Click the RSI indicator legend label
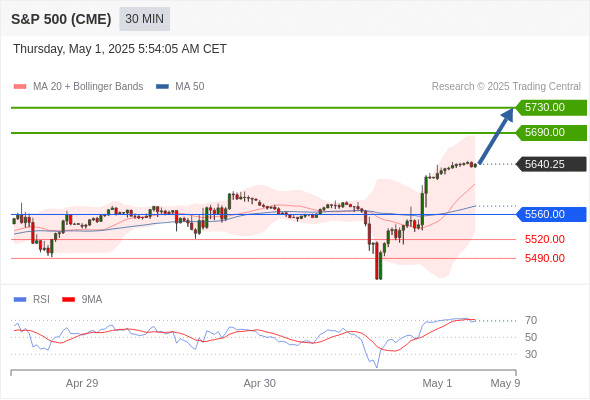 (x=41, y=300)
